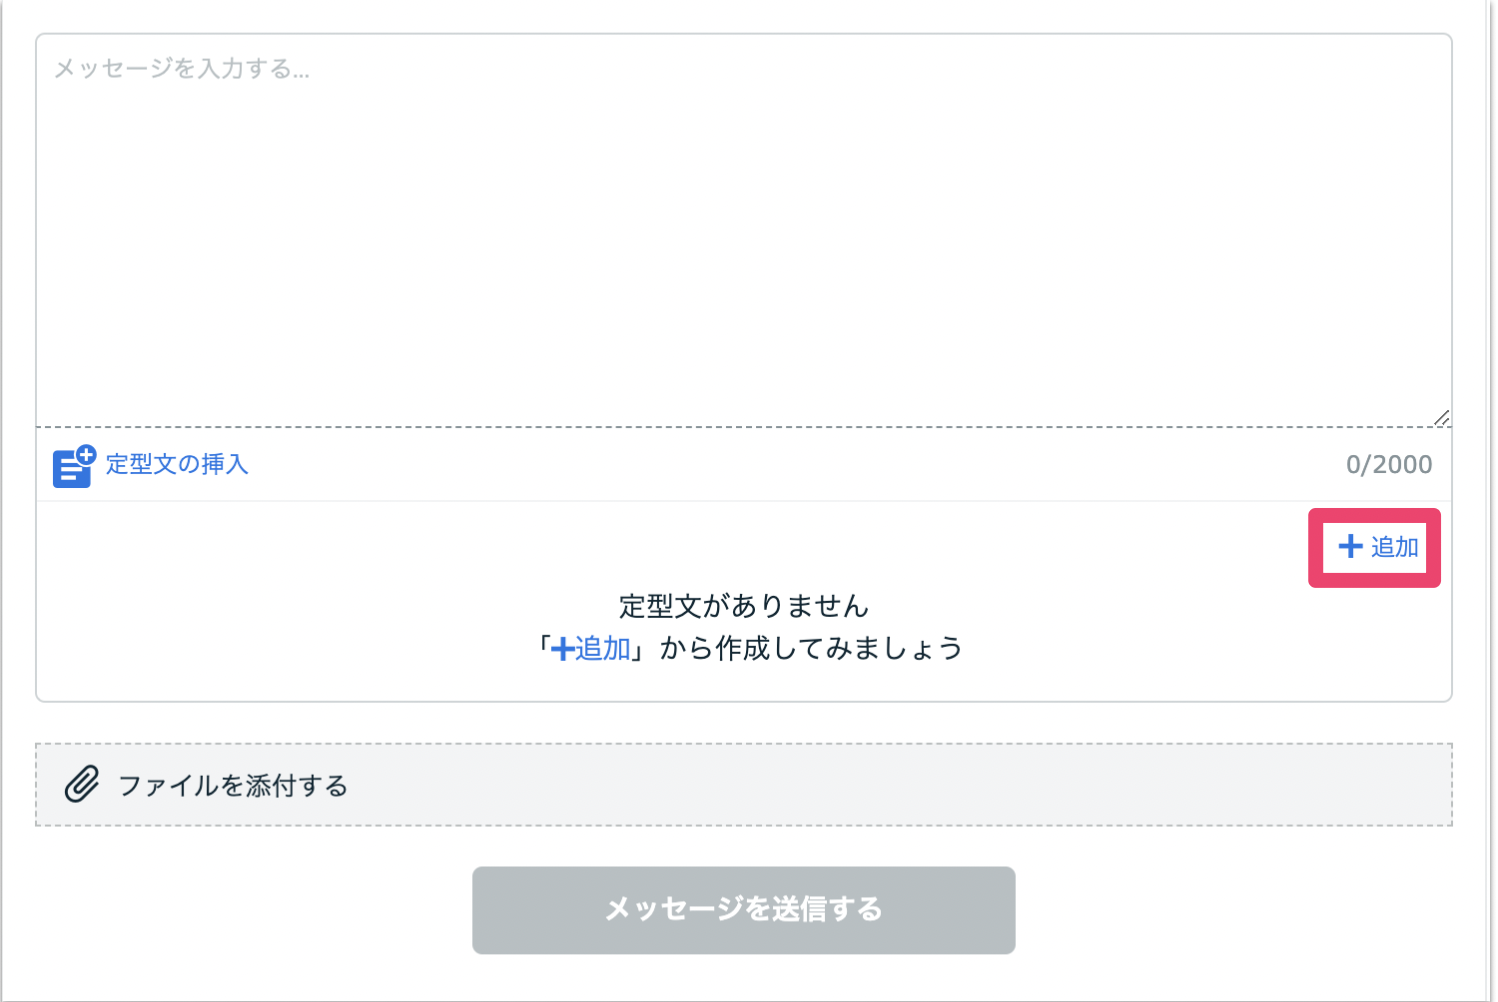
Task: Click the pink highlight border around 追加
Action: [x=1315, y=547]
